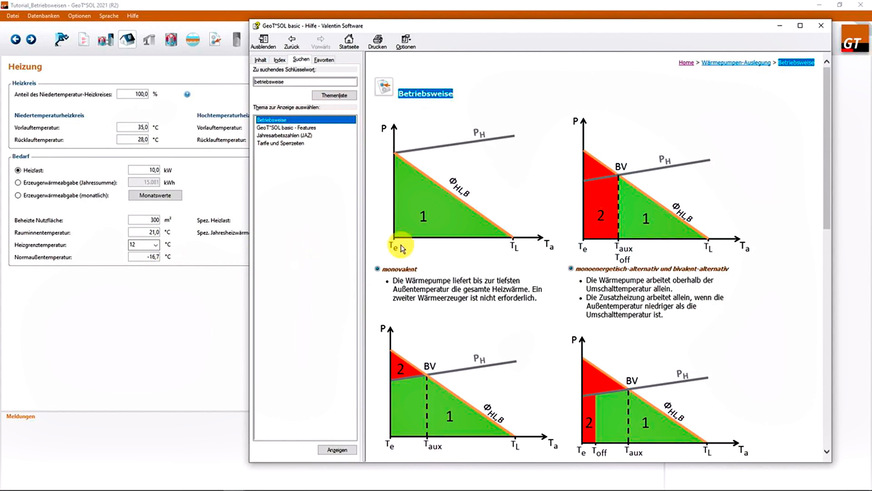Go to help Startseite home icon

coord(349,40)
